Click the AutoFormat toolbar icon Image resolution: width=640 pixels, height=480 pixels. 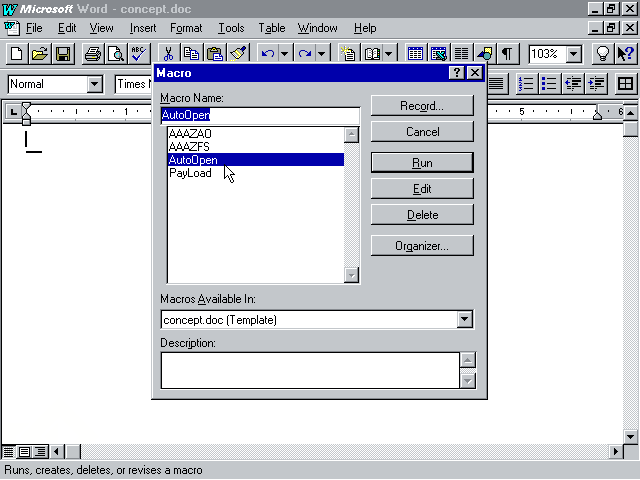click(x=348, y=54)
